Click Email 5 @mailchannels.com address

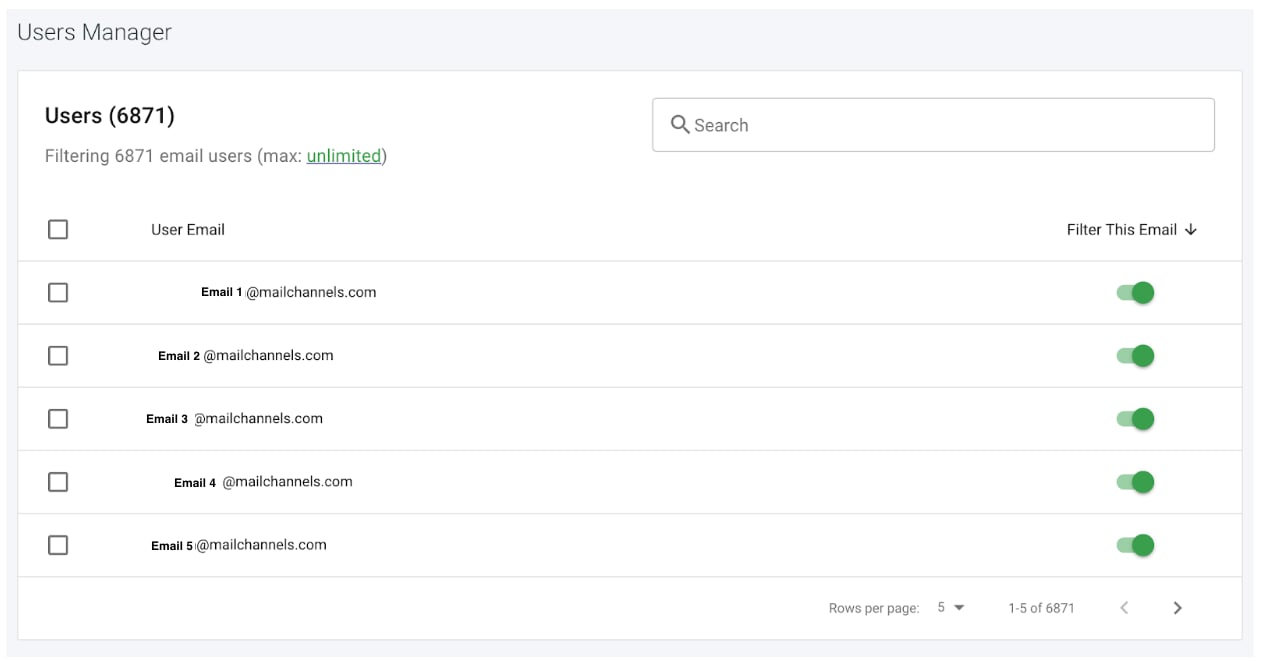coord(239,545)
